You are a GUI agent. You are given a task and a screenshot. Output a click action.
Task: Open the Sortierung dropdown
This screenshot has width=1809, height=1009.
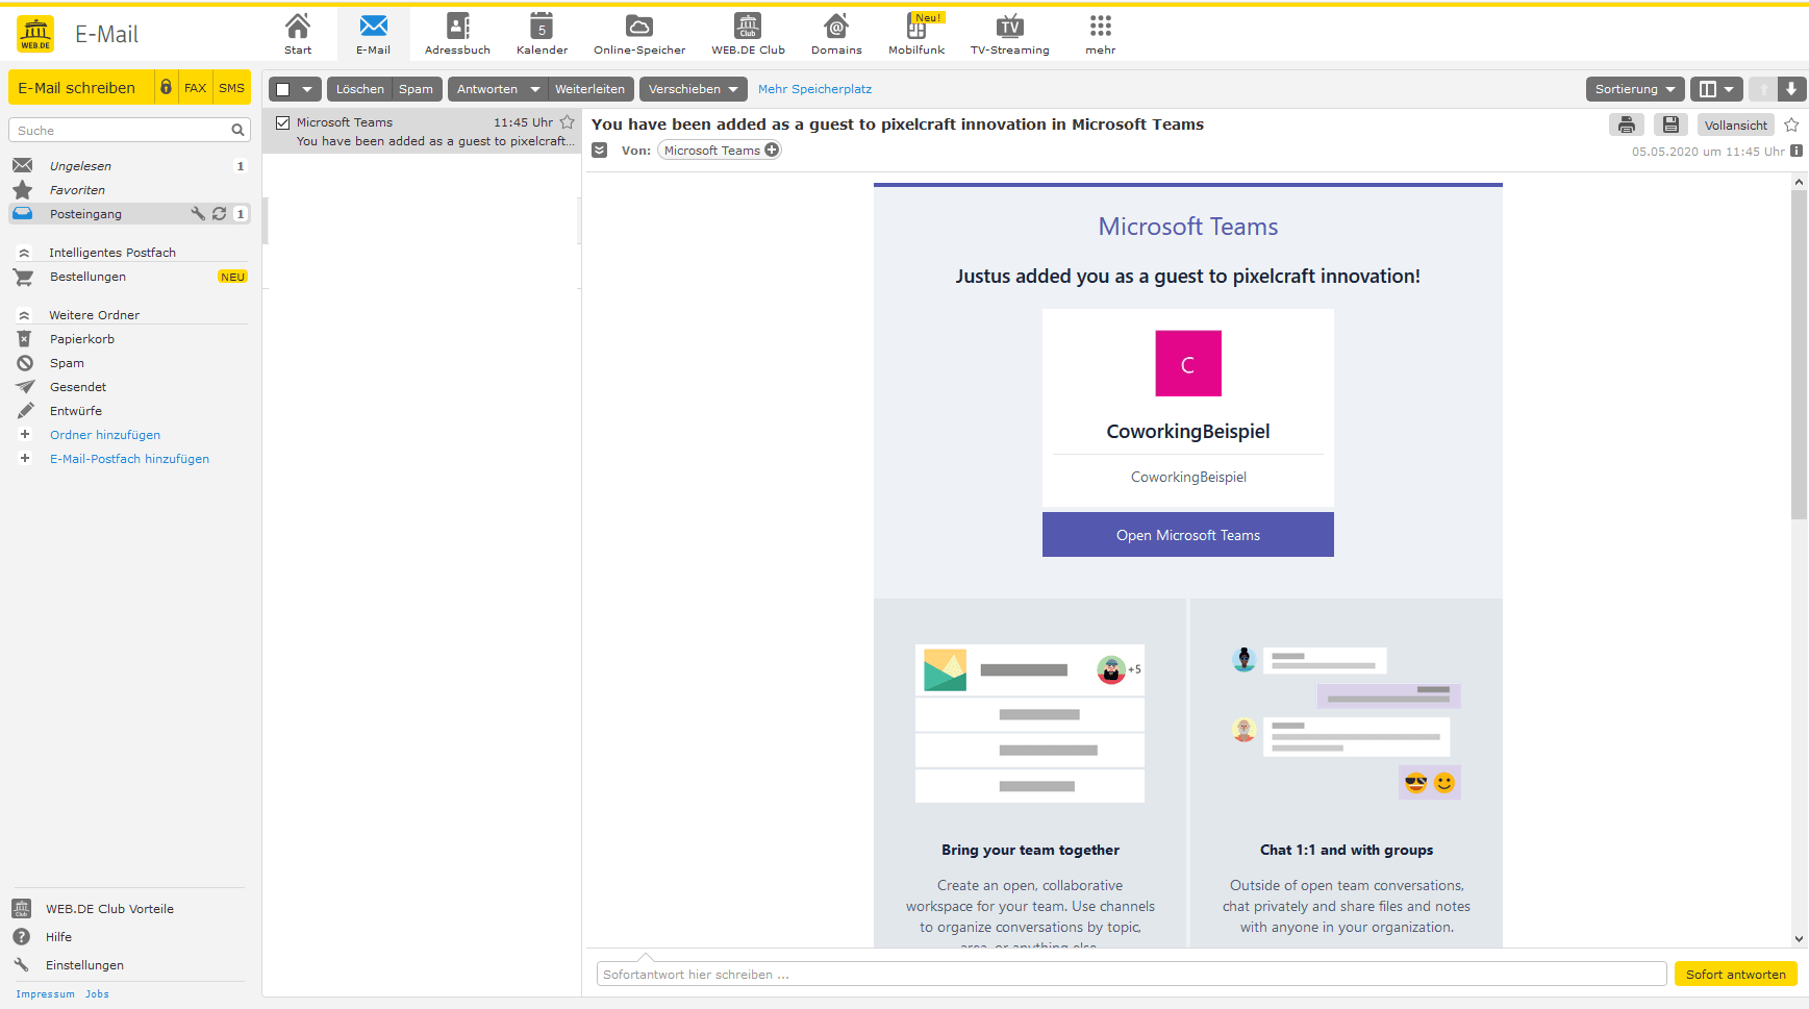tap(1634, 89)
